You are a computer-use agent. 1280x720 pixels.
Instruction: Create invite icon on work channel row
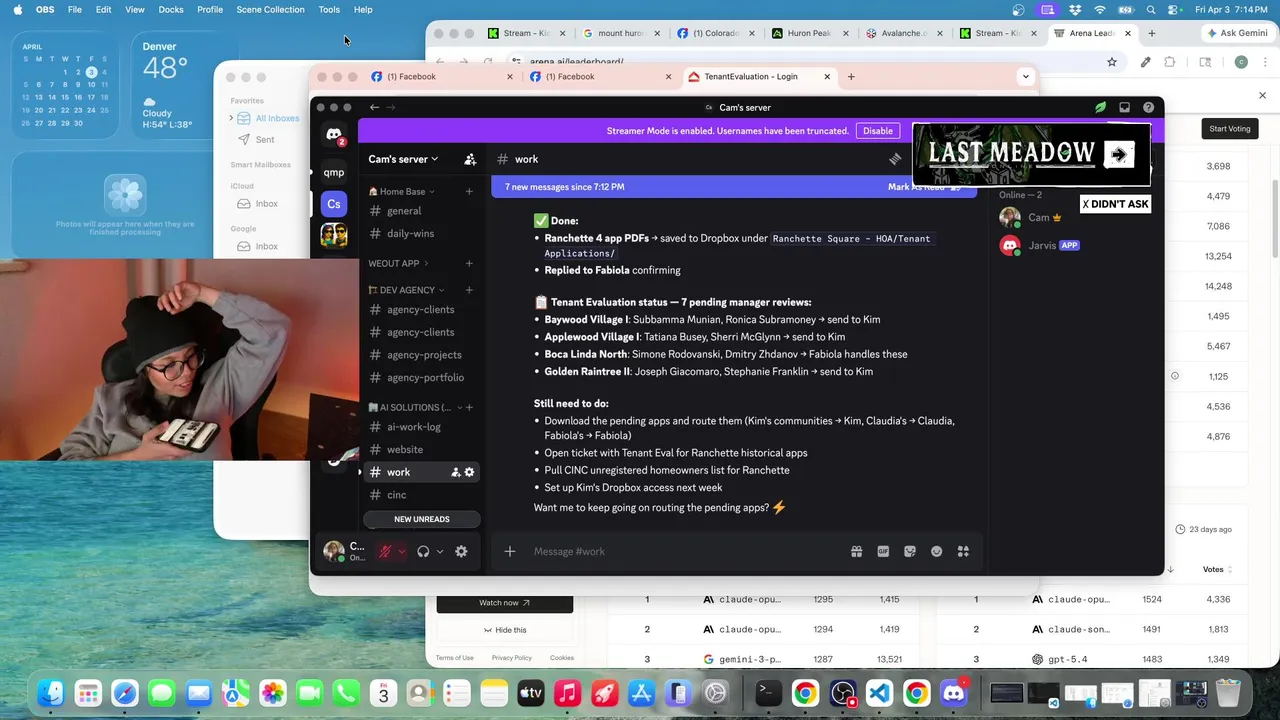point(455,472)
